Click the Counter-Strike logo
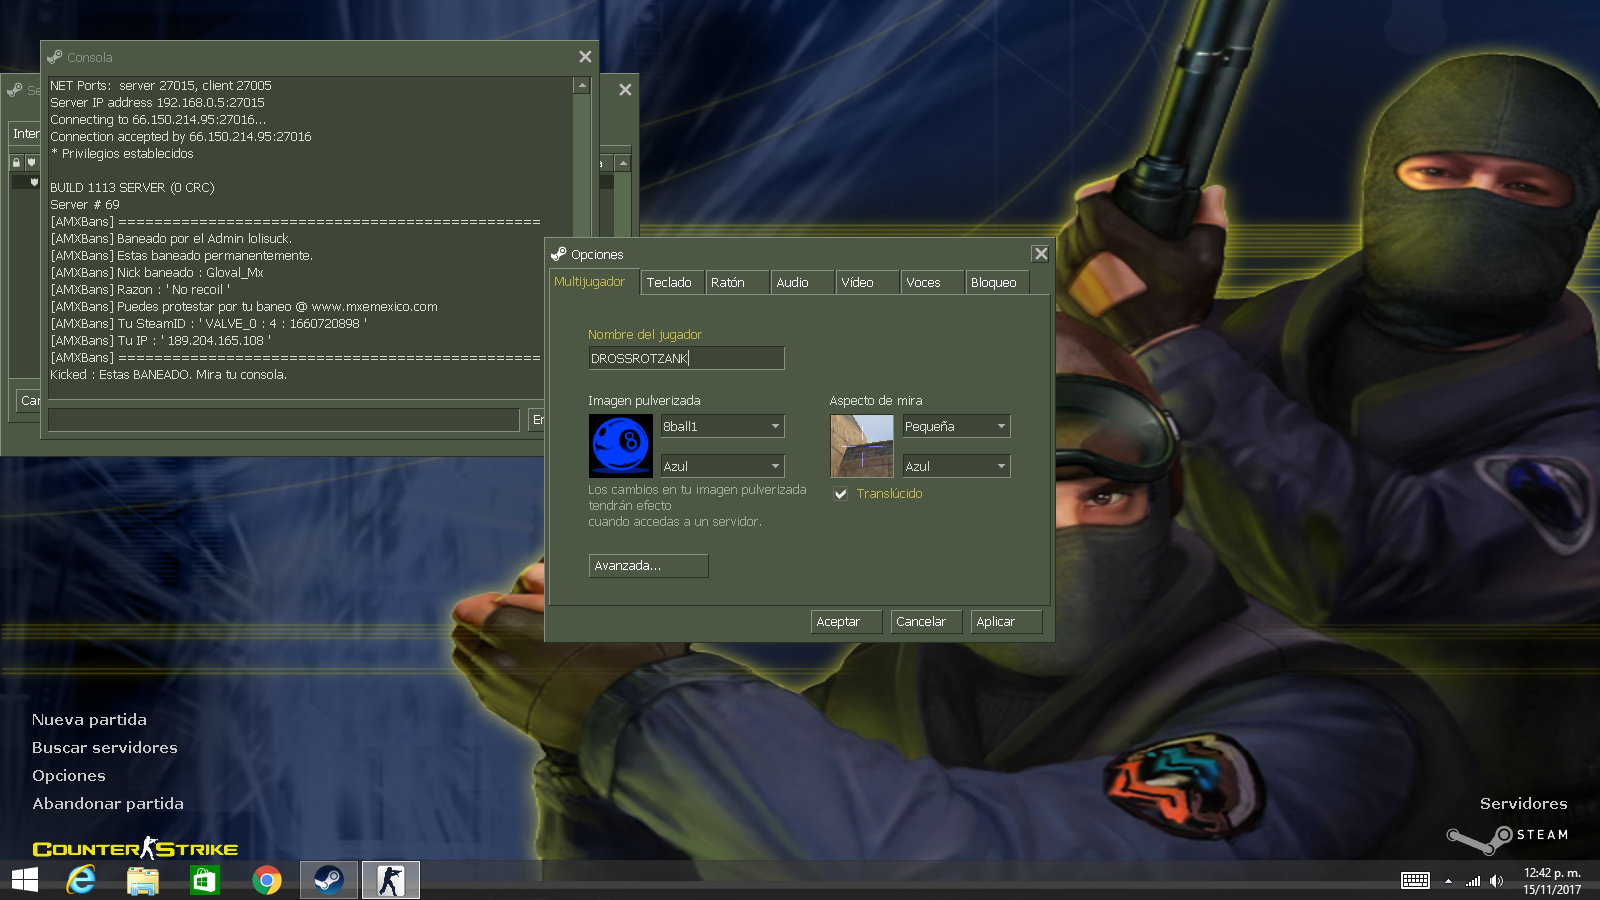The image size is (1600, 900). 135,849
